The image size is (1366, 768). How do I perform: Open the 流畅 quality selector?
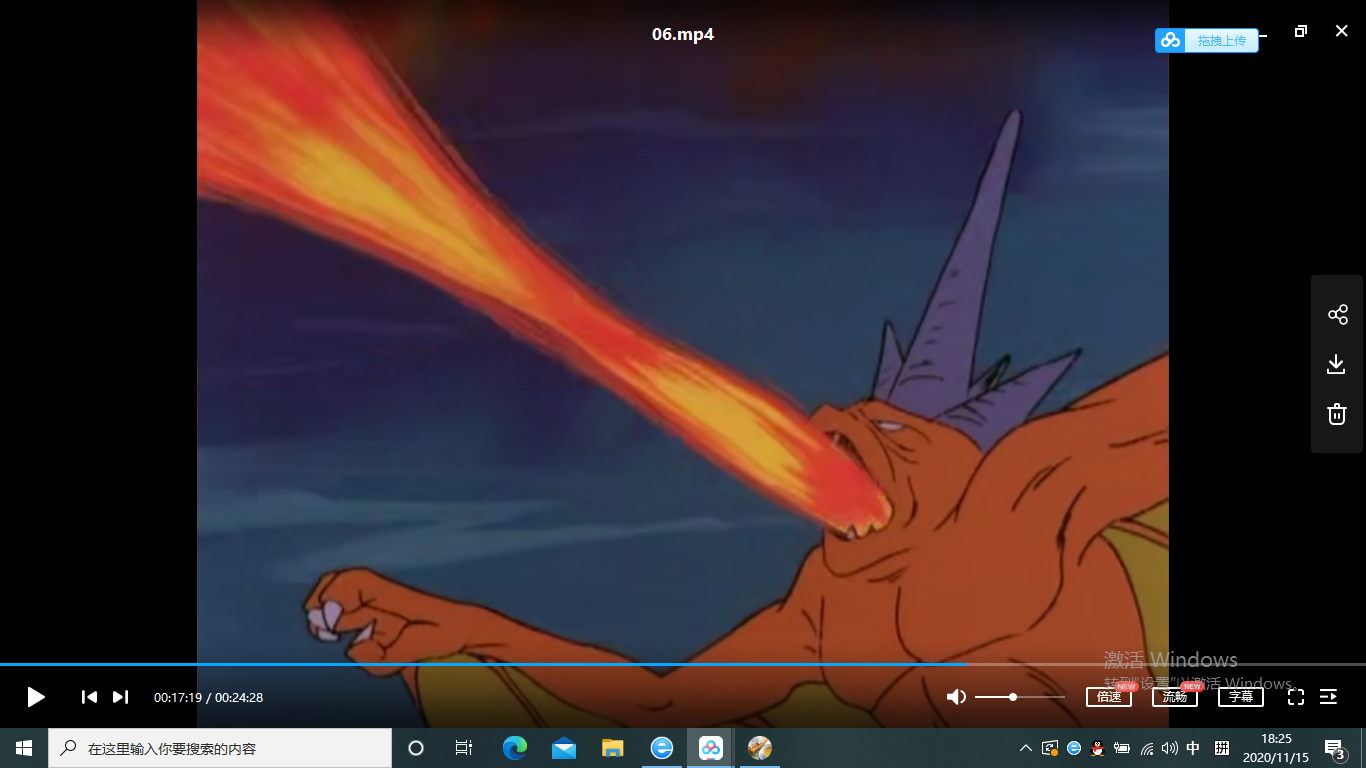point(1175,697)
